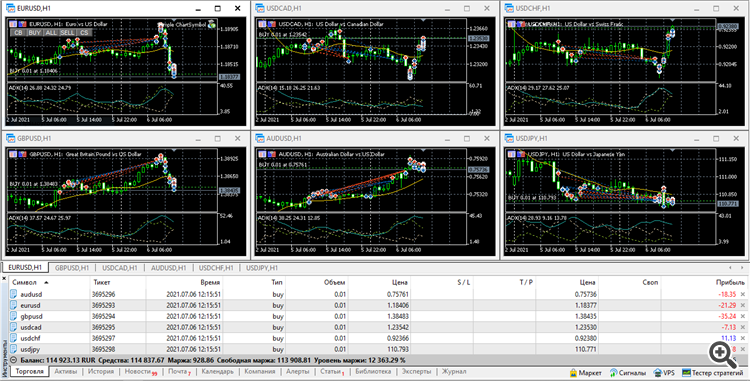750x381 pixels.
Task: Switch to the USDCHF,H1 chart tab
Action: click(216, 268)
